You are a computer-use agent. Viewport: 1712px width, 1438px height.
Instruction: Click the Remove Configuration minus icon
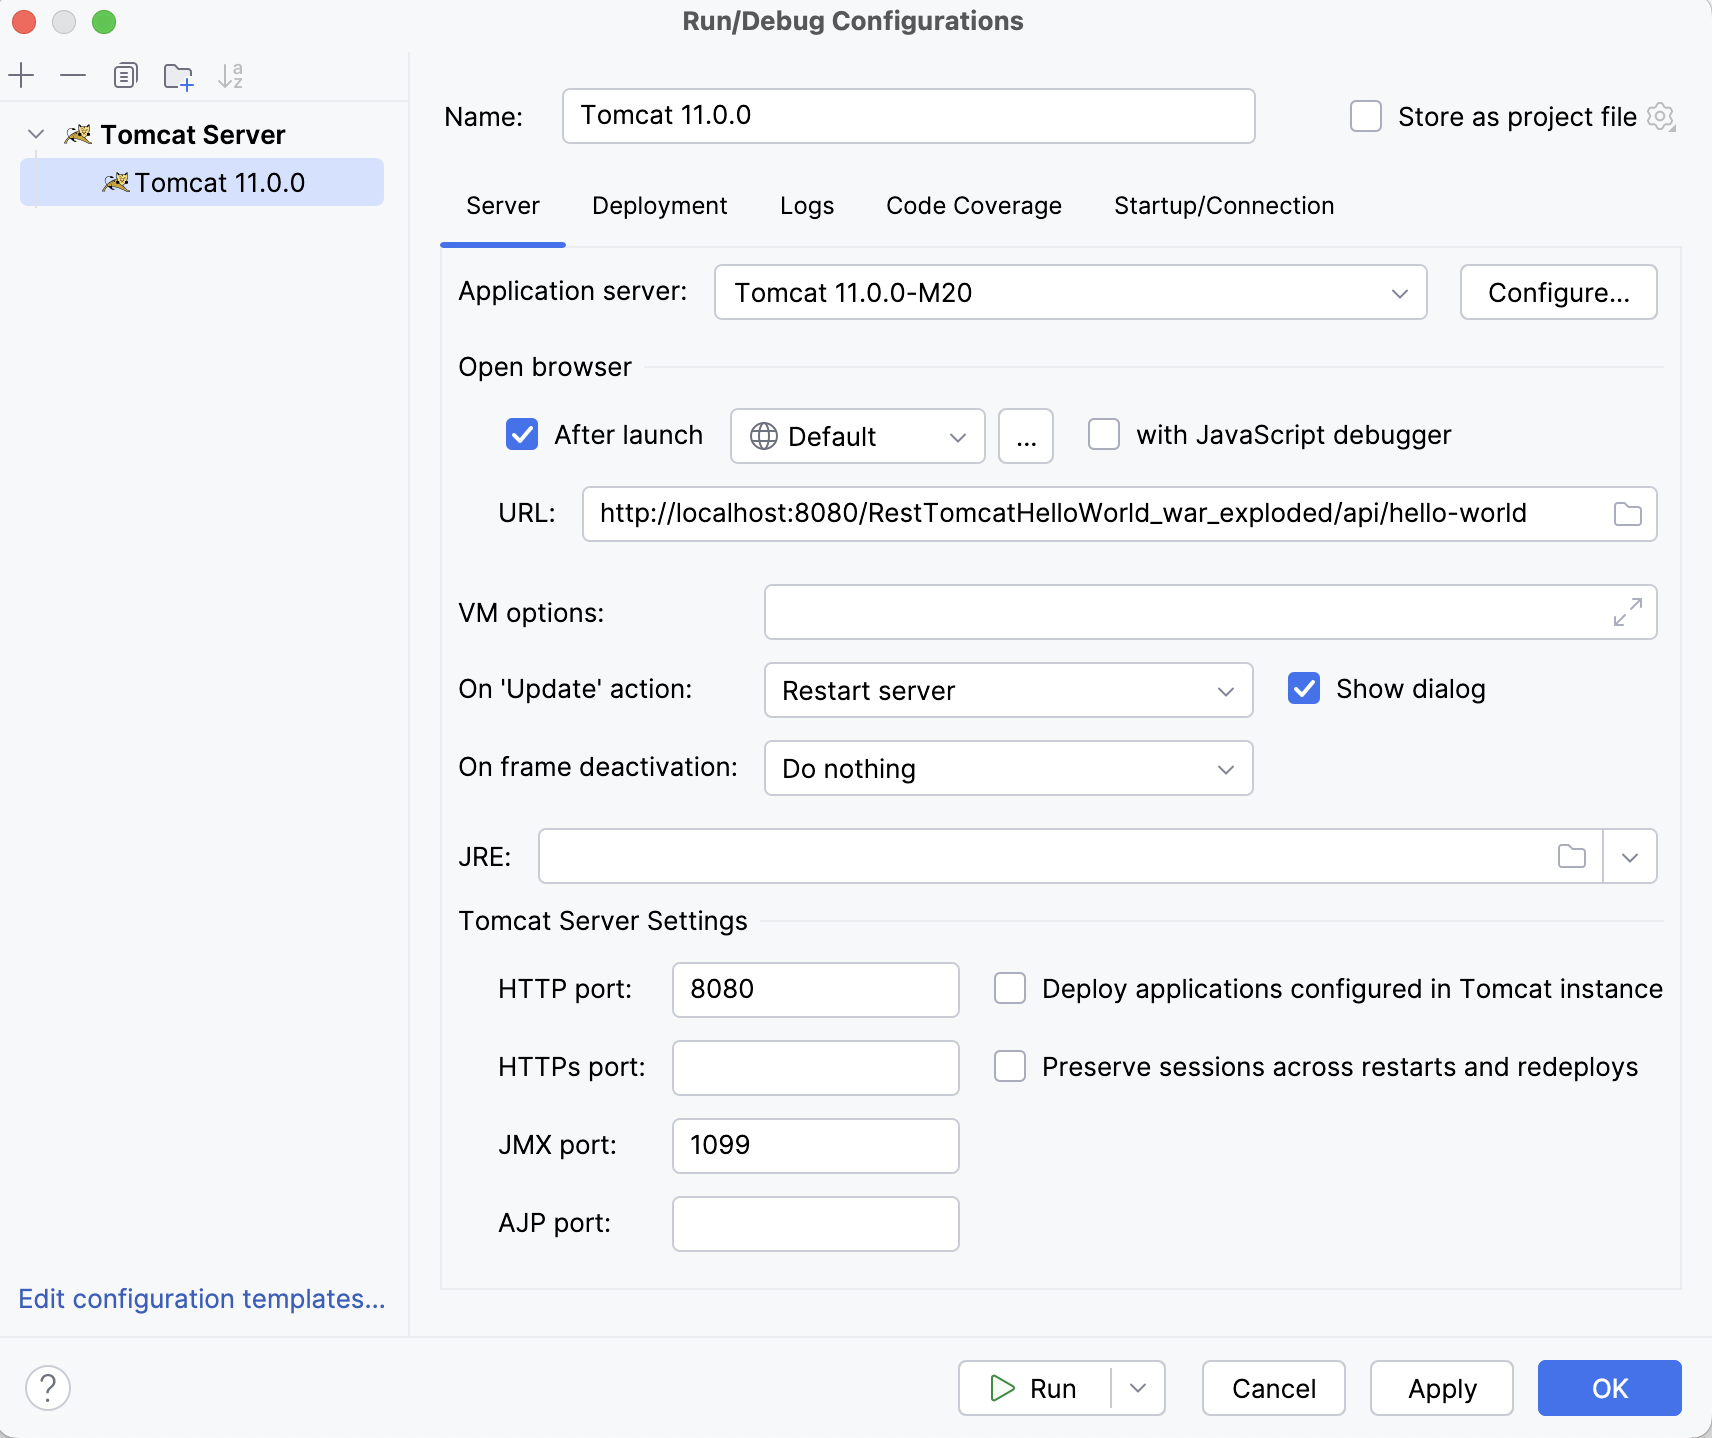(x=73, y=76)
